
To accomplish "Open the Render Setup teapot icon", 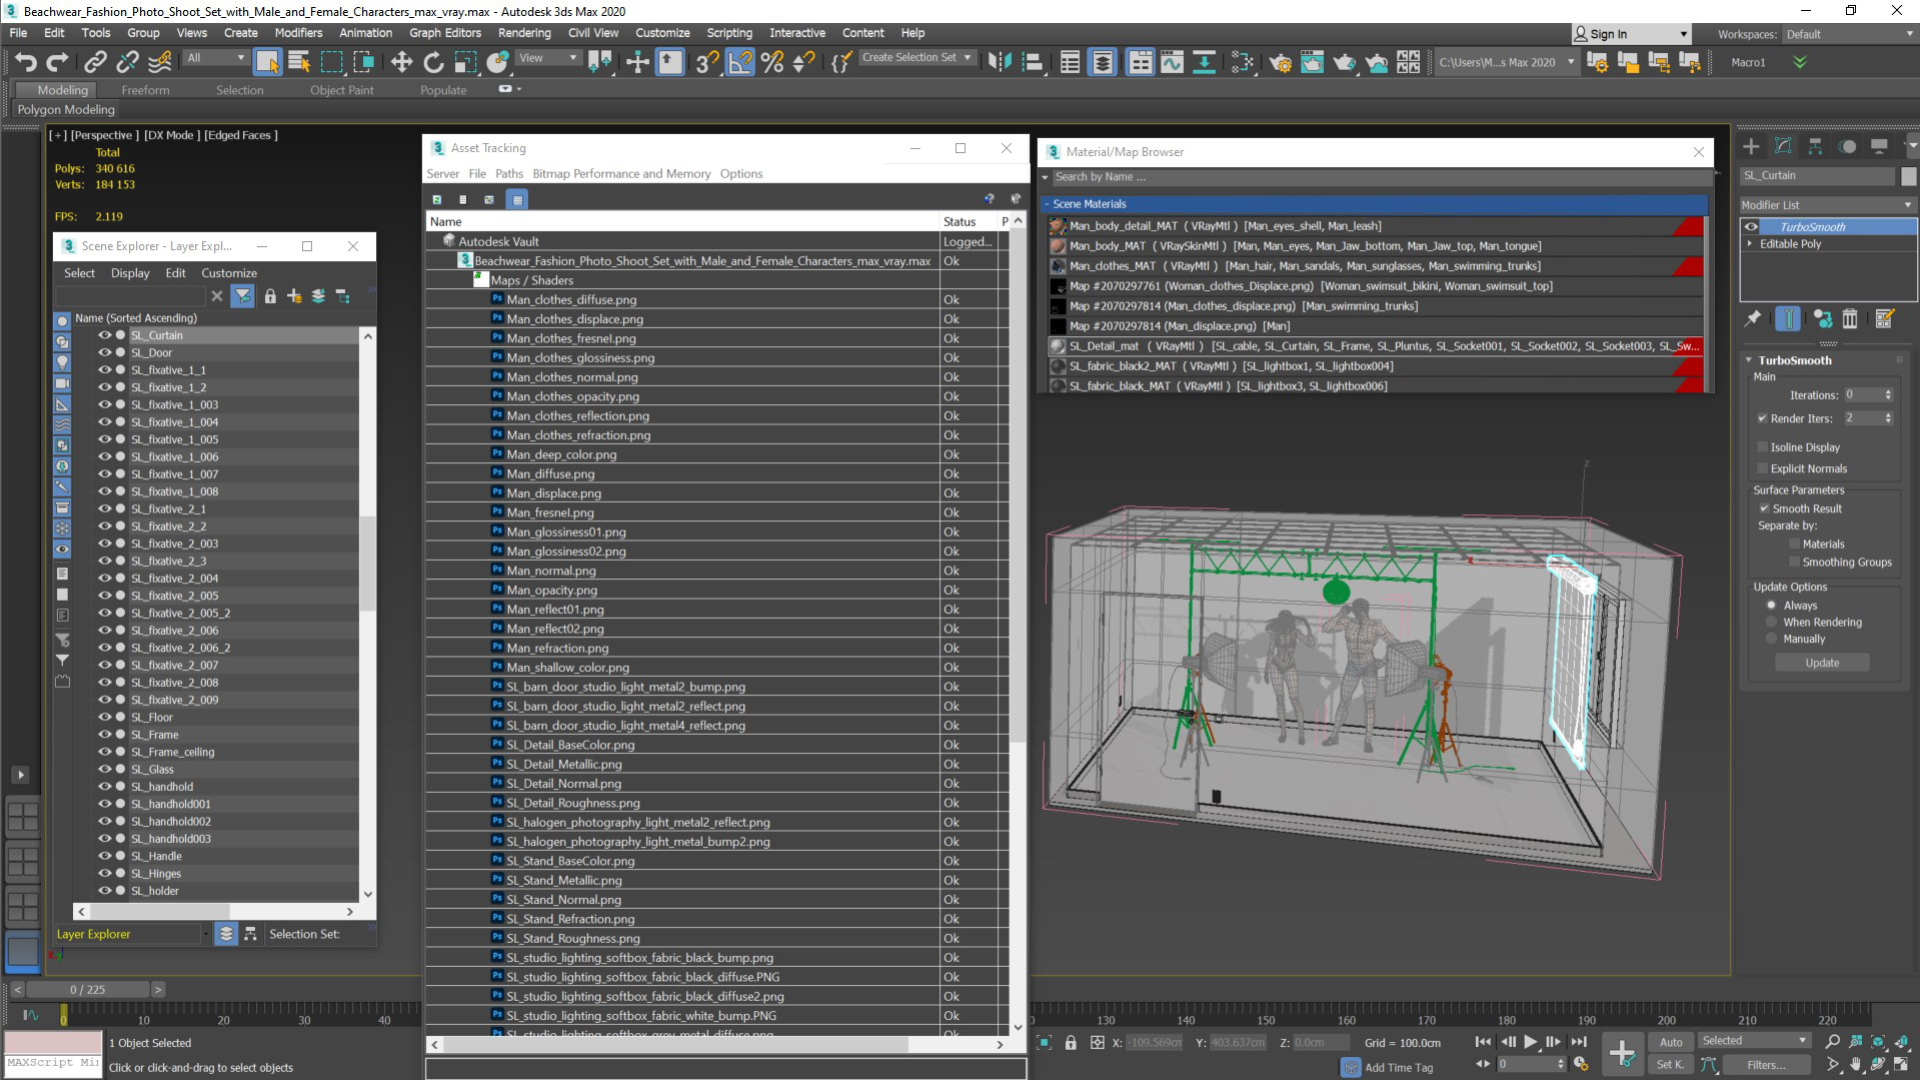I will point(1280,62).
